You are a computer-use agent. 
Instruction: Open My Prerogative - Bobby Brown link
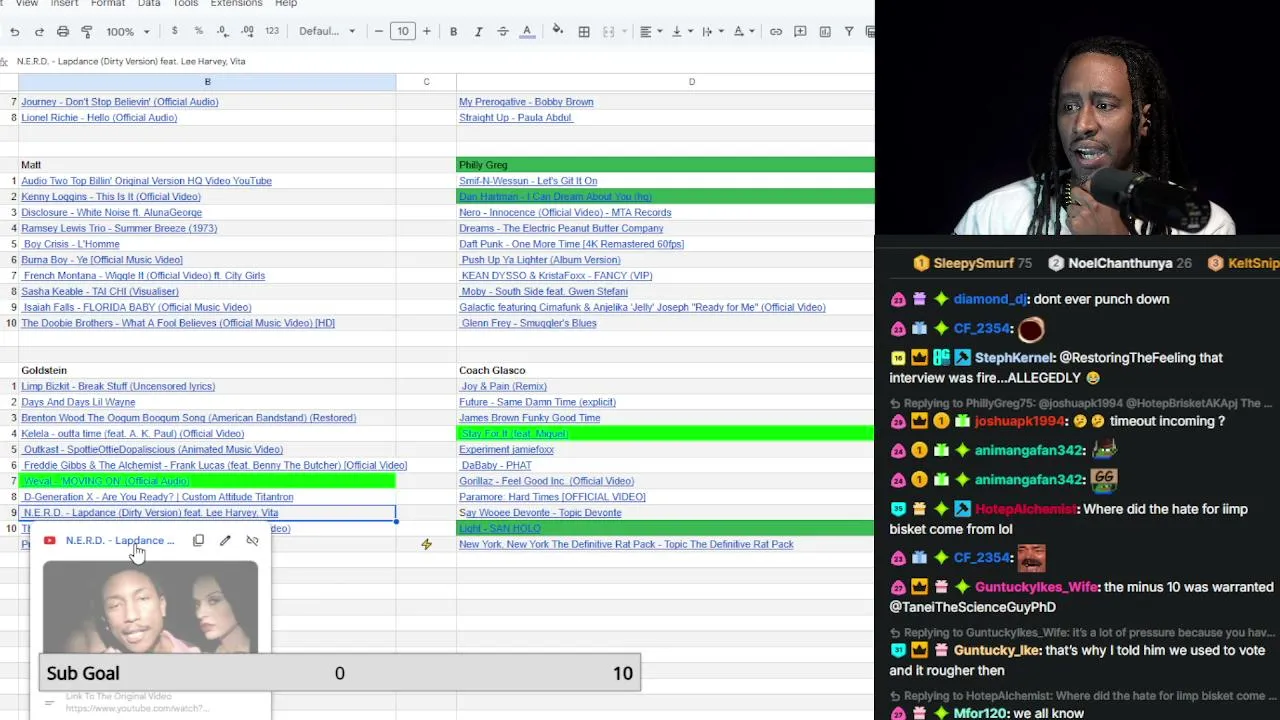(x=526, y=102)
